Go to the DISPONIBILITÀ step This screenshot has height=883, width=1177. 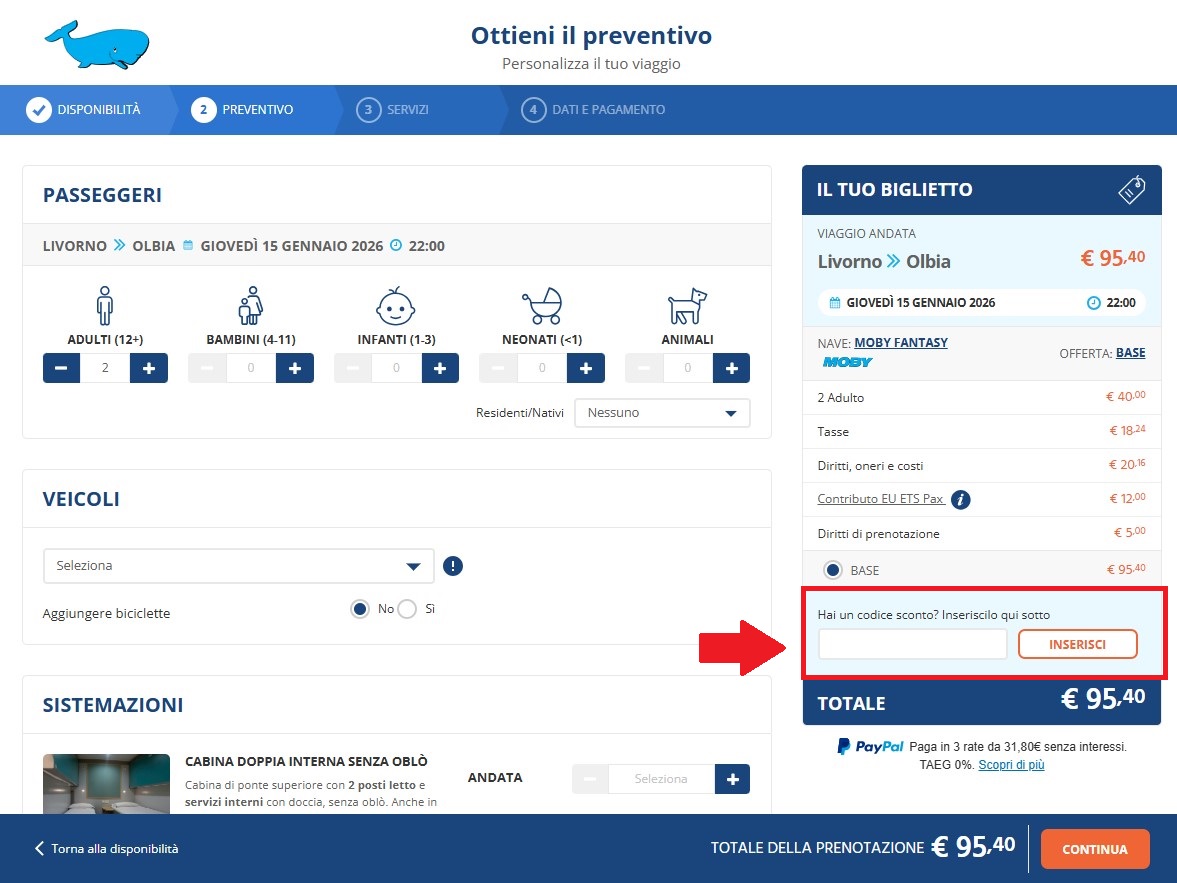[85, 109]
